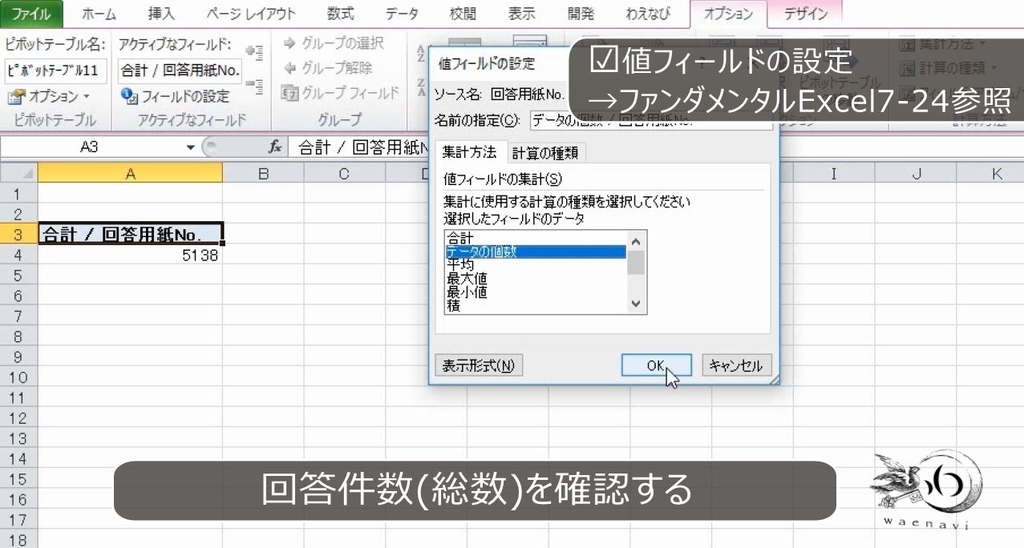
Task: Edit the active field name box
Action: coord(180,71)
